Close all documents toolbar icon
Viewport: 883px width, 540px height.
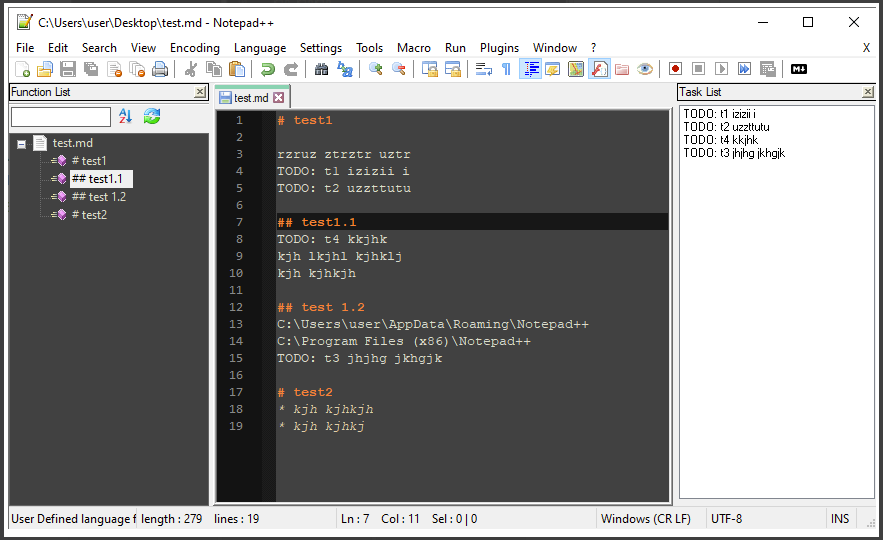coord(137,69)
